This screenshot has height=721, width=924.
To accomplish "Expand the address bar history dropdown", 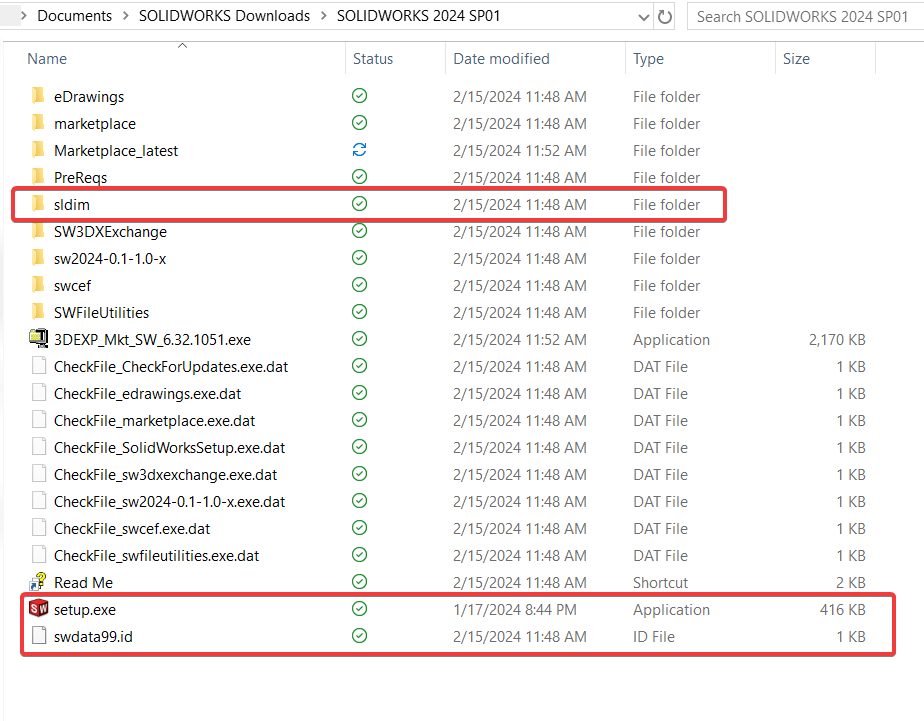I will (646, 15).
